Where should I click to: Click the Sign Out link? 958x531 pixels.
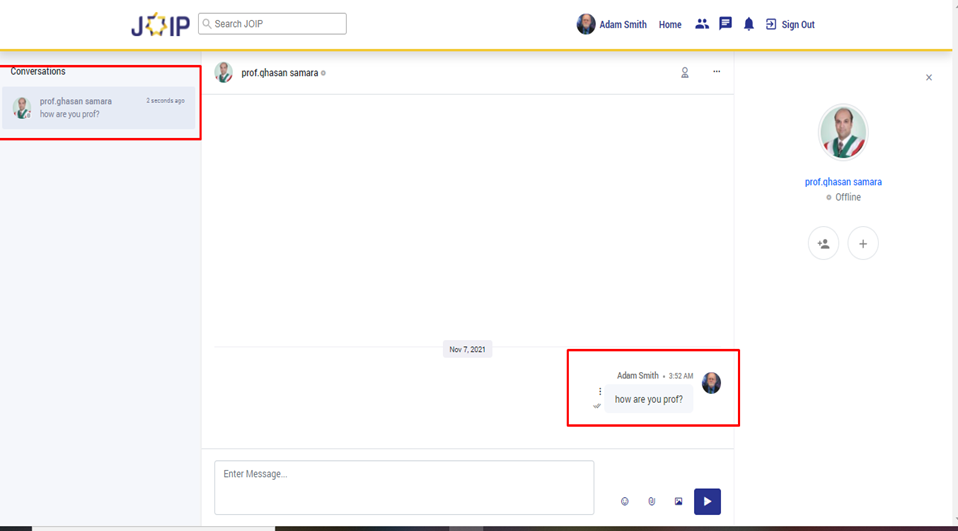coord(798,24)
